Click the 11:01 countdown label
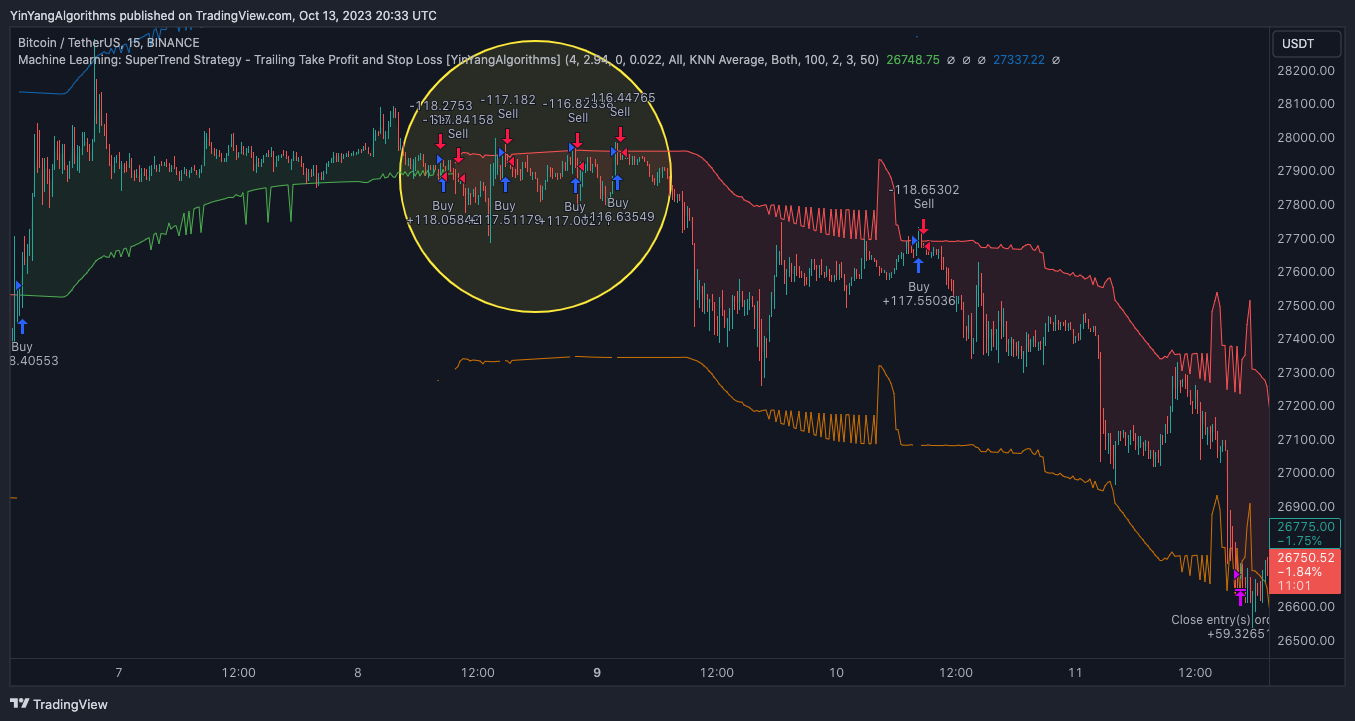 coord(1295,586)
